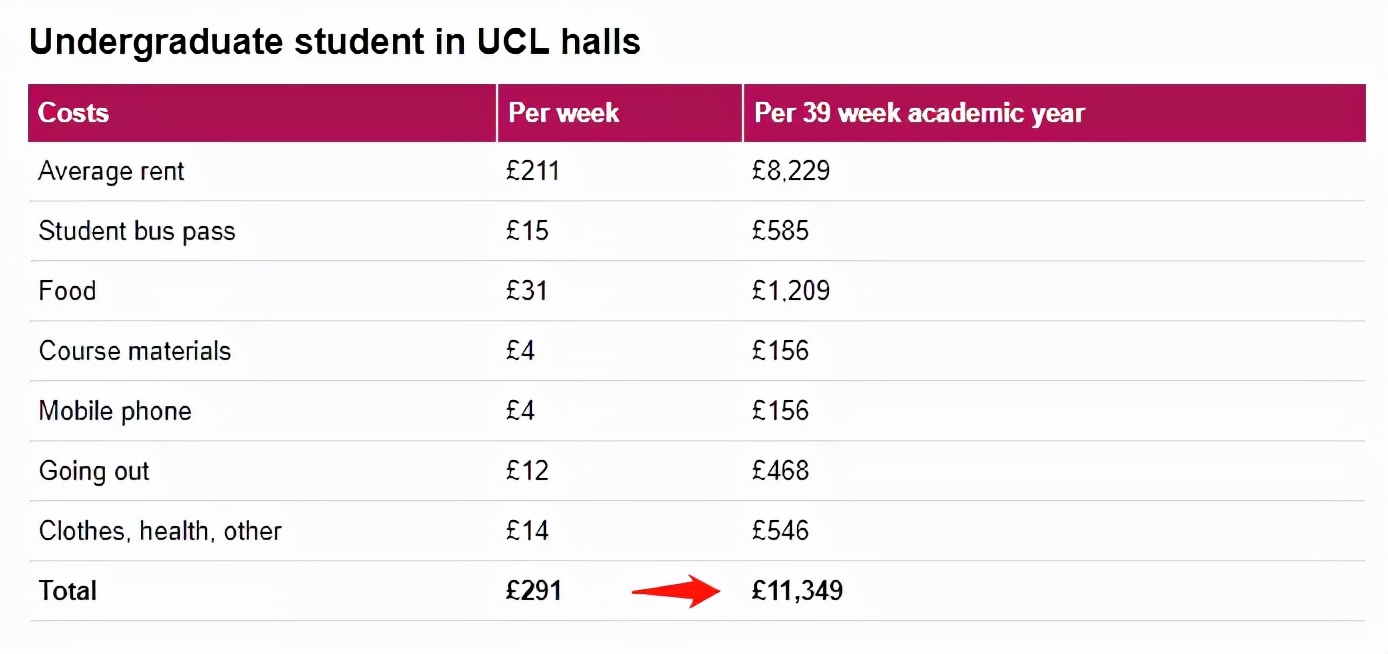The height and width of the screenshot is (654, 1388).
Task: Click the £1,209 yearly food value
Action: click(x=791, y=291)
